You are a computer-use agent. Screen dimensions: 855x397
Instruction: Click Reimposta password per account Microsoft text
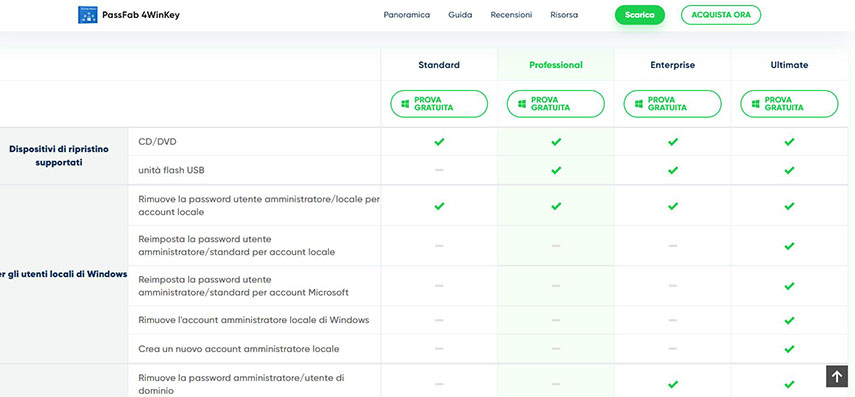[x=243, y=286]
